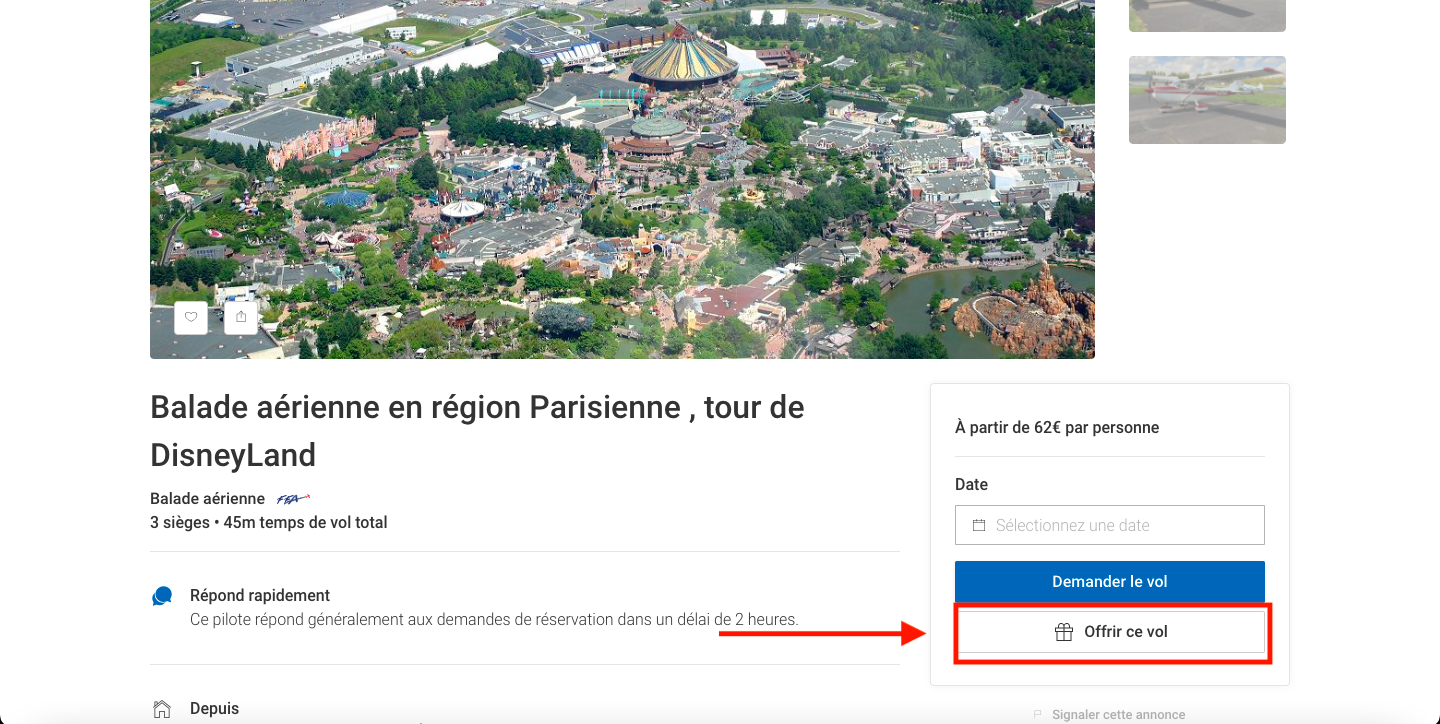Click the calendar icon in date field
The image size is (1440, 724).
pyautogui.click(x=978, y=525)
